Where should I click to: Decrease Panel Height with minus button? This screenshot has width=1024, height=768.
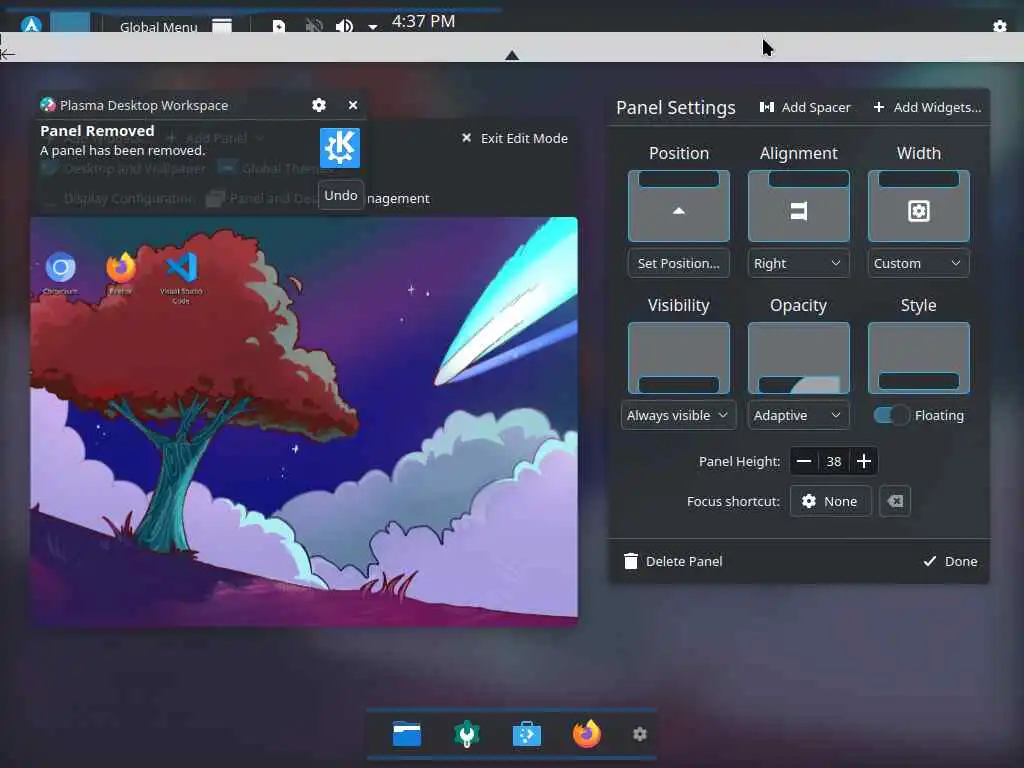coord(804,461)
